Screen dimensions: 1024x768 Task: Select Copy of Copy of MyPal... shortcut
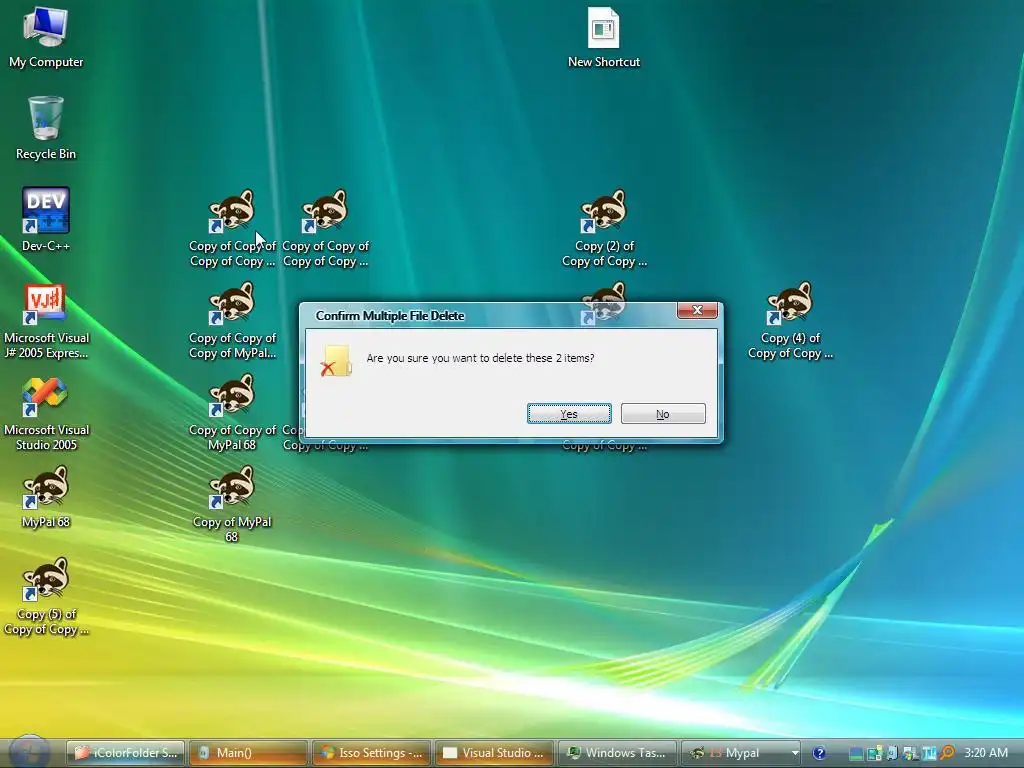click(x=232, y=321)
